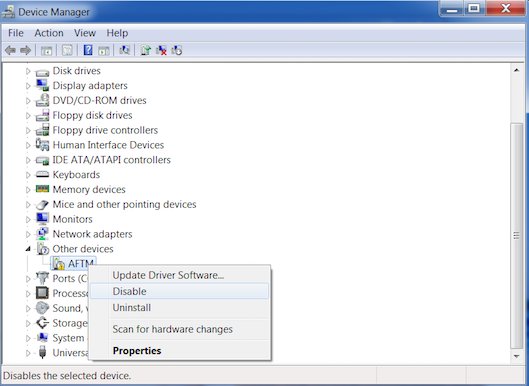Open the Action menu
Image resolution: width=529 pixels, height=386 pixels.
49,33
